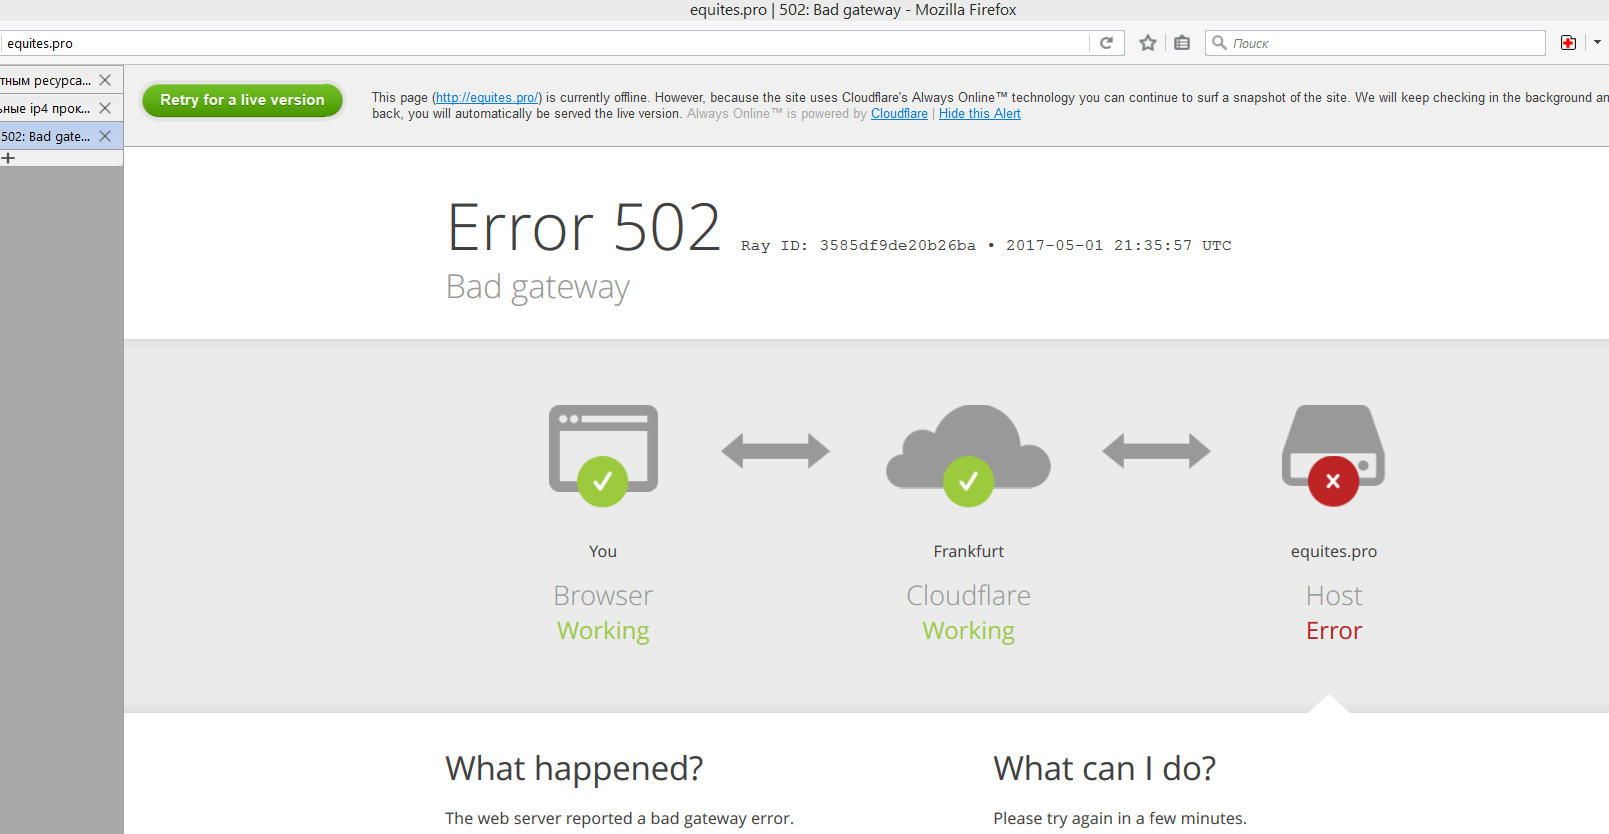Screen dimensions: 1609x834
Task: Reload the page with the refresh icon
Action: pos(1106,43)
